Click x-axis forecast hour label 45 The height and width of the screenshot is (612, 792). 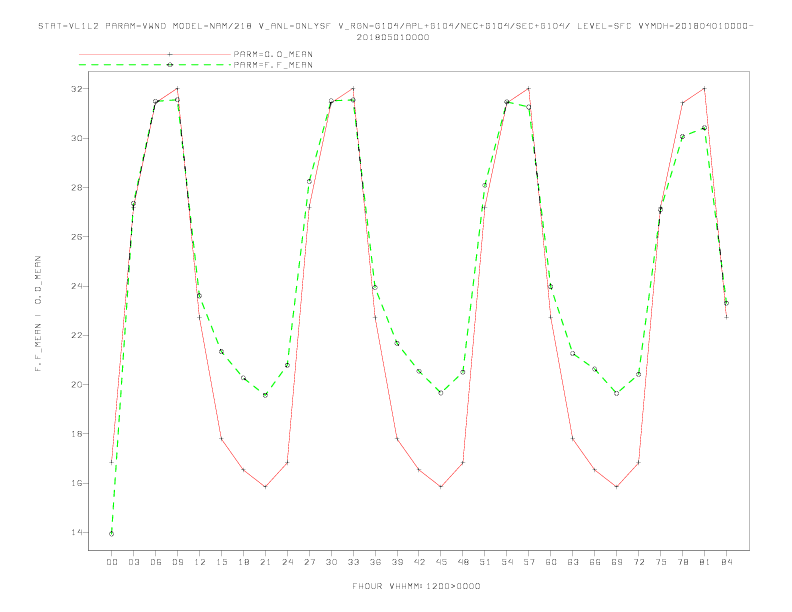(x=441, y=562)
